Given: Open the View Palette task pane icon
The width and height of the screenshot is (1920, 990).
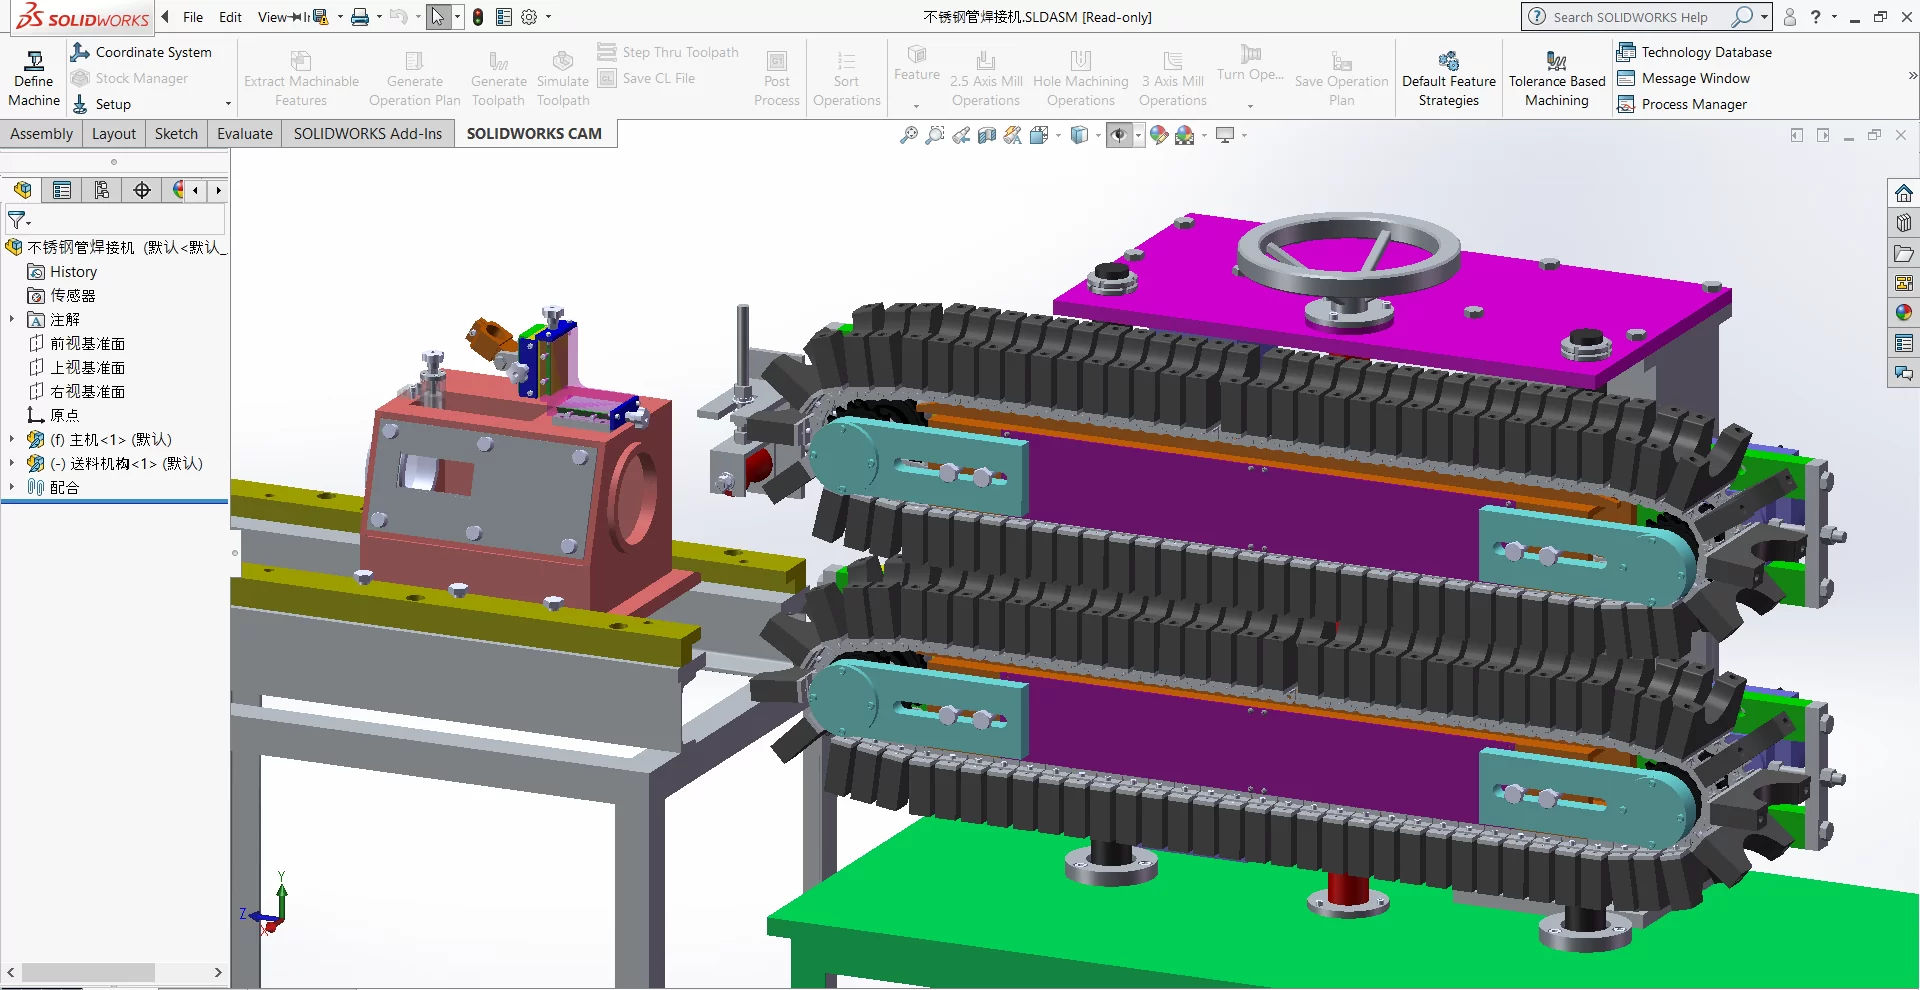Looking at the screenshot, I should pos(1904,283).
